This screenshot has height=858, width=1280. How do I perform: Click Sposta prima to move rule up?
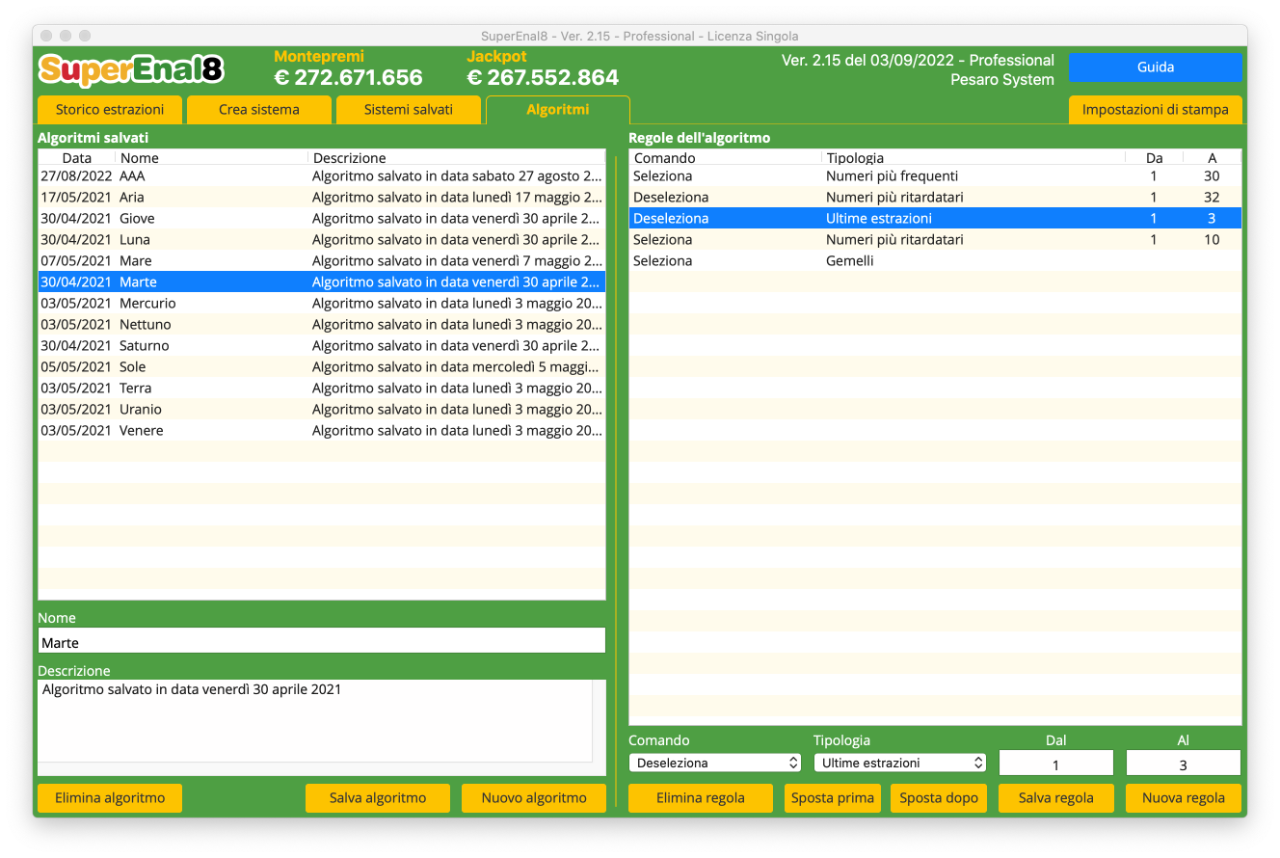(833, 798)
